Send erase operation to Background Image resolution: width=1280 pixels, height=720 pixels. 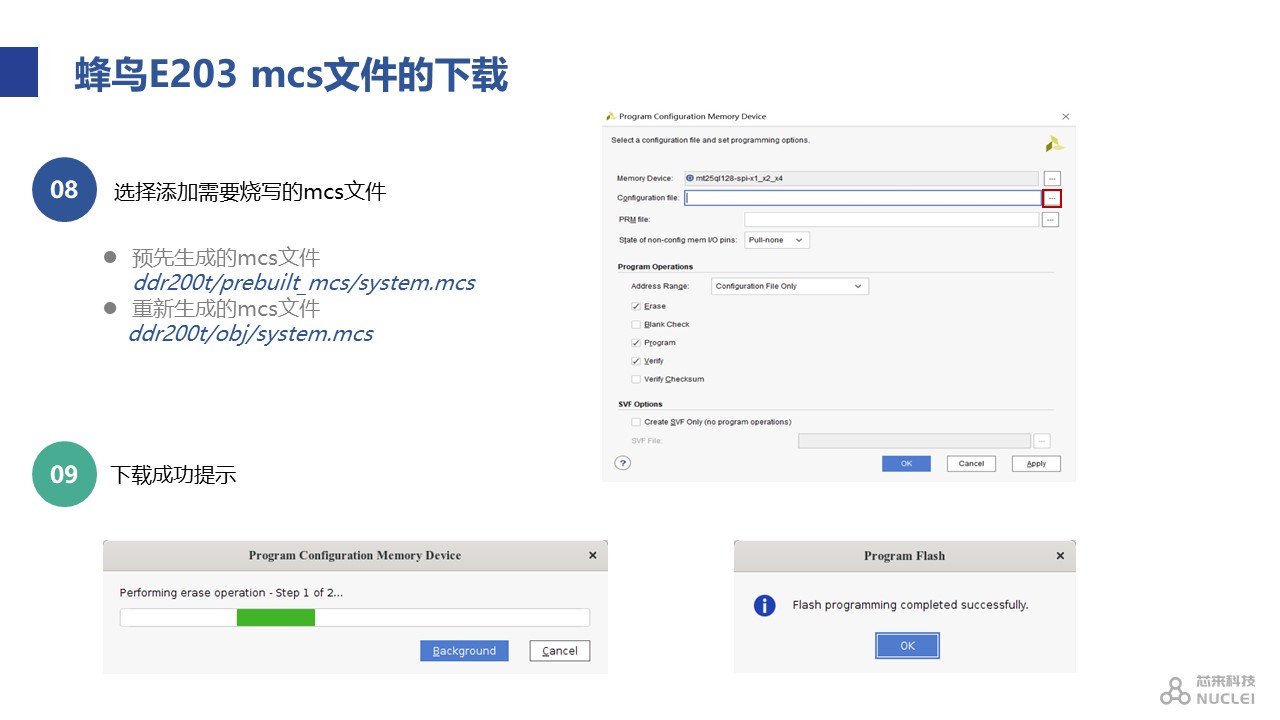tap(464, 651)
